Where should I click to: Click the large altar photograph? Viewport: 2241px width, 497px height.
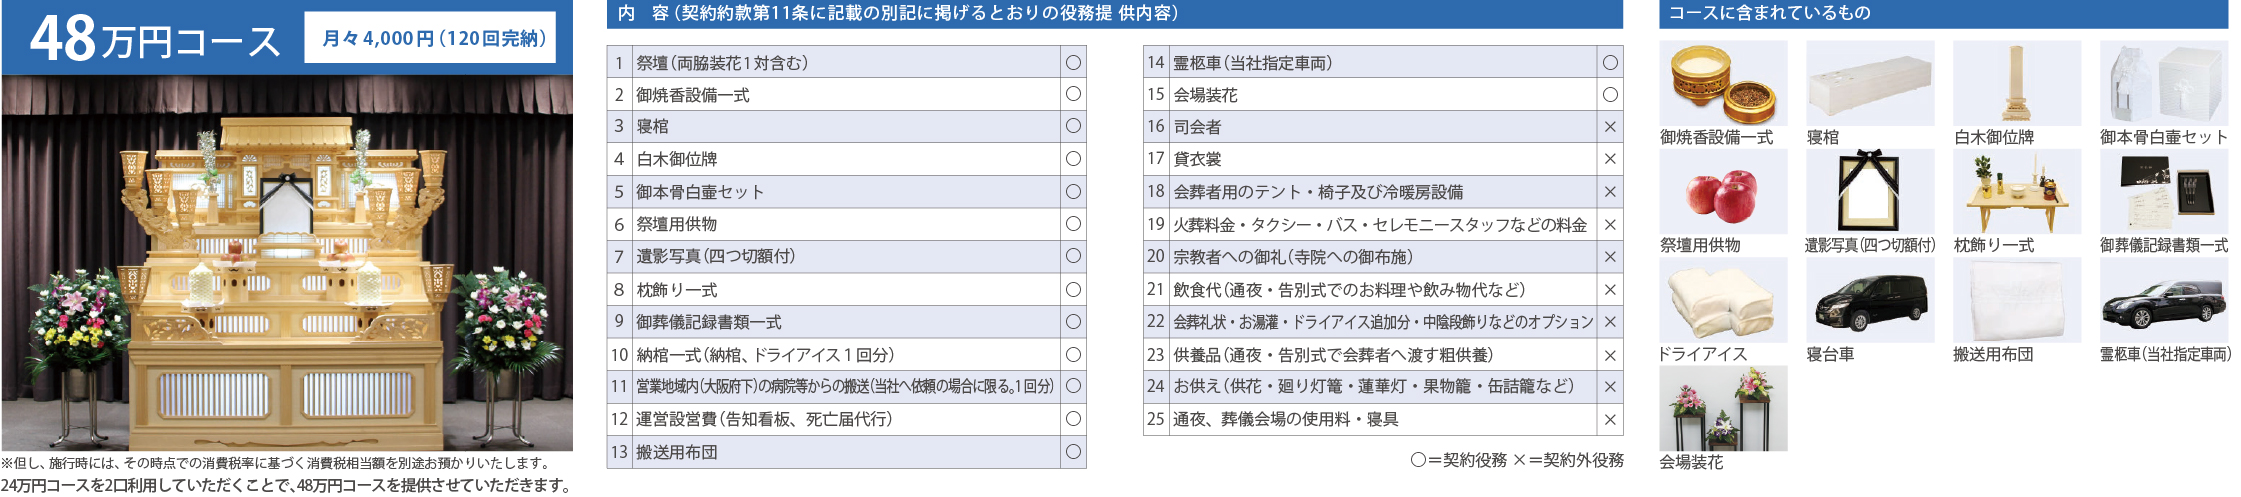287,263
